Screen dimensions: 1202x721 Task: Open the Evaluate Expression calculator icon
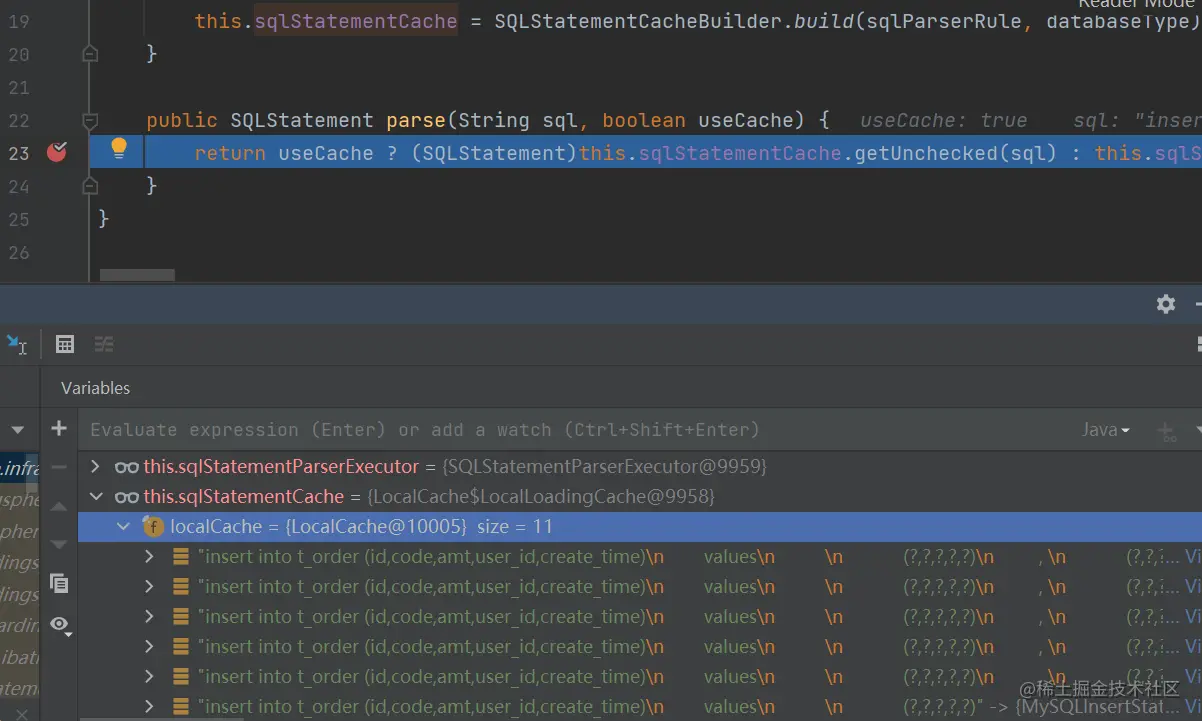65,344
